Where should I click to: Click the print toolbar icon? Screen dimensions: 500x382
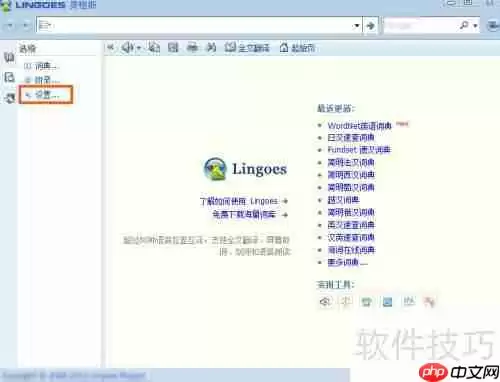point(192,48)
